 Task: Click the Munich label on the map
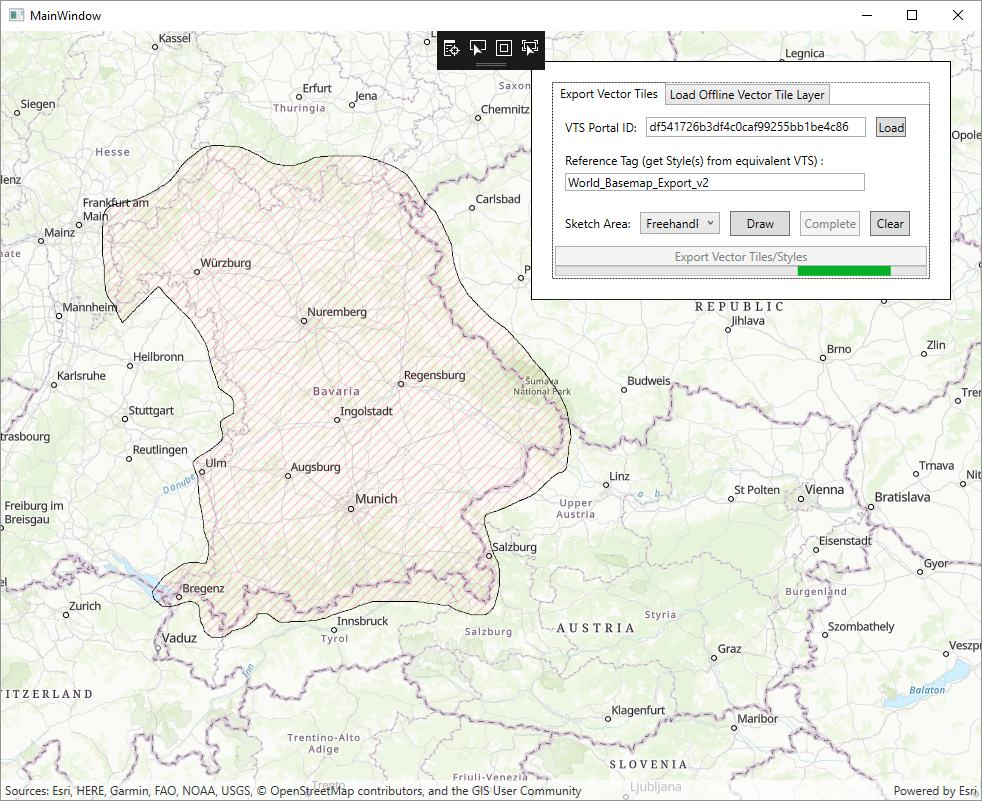click(376, 499)
